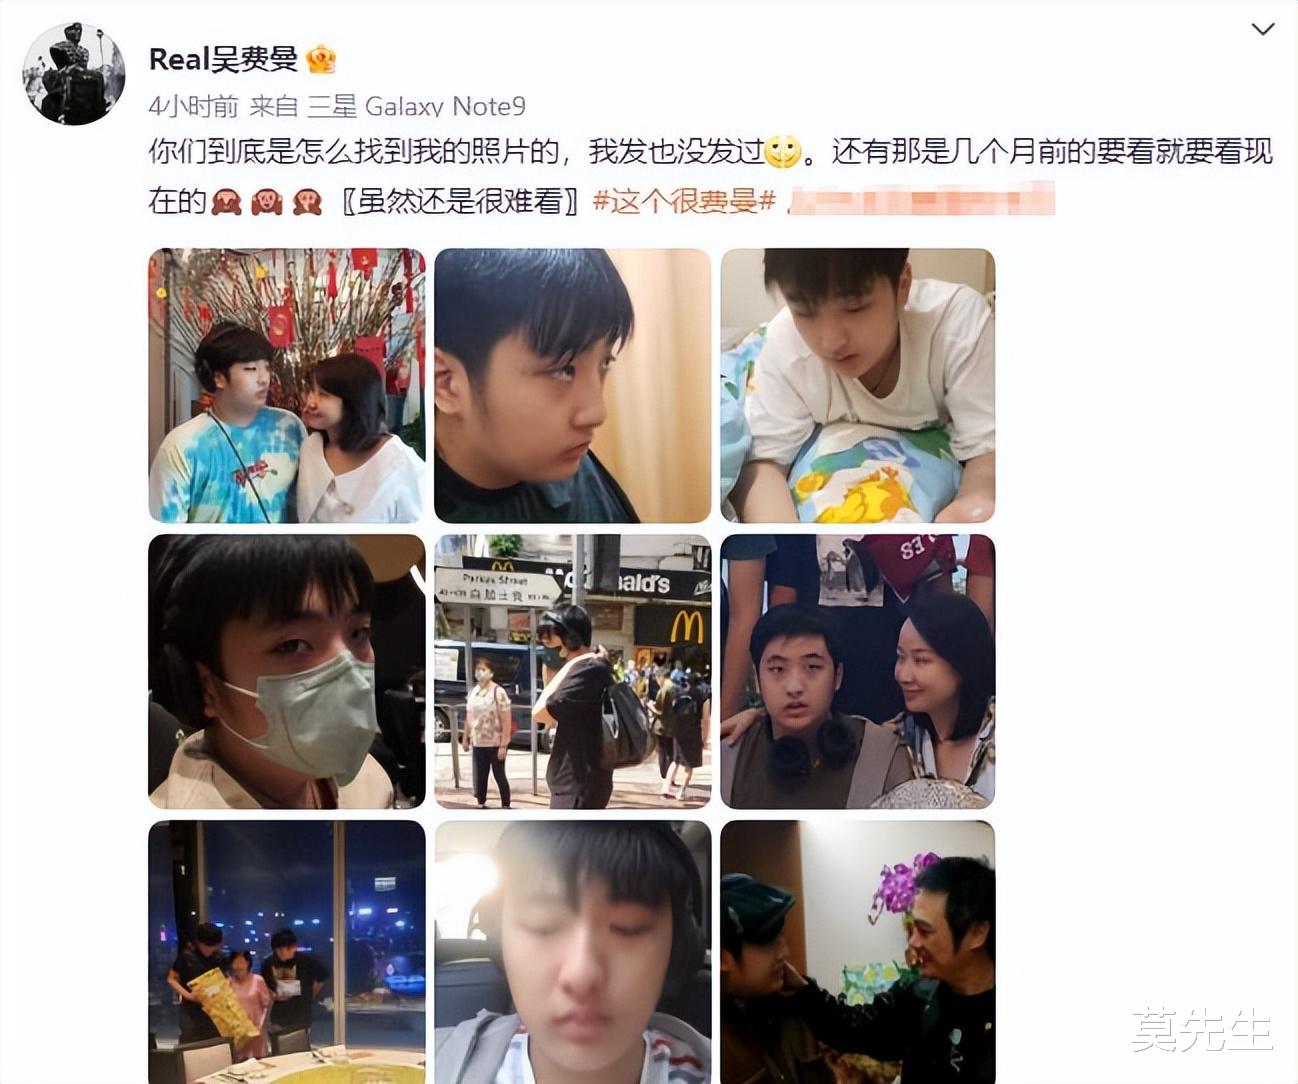
Task: Expand the post options chevron
Action: [1263, 29]
